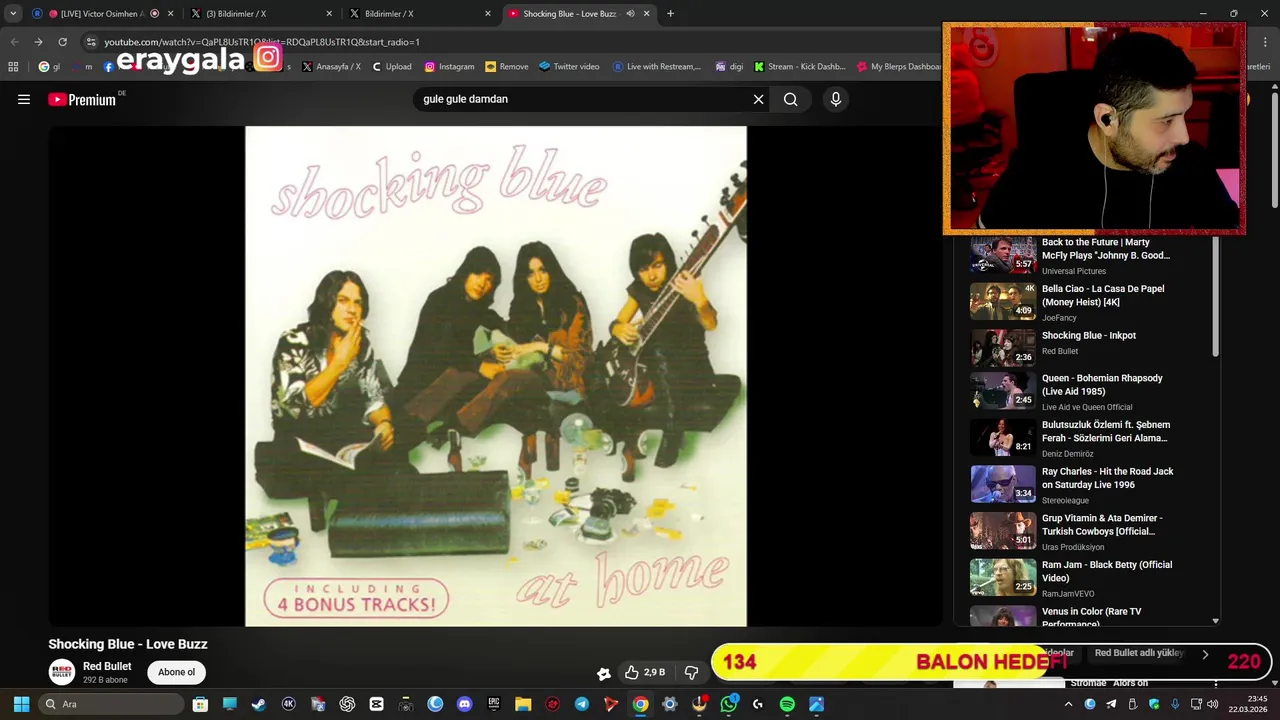Open Instagram bookmark
Screen dimensions: 1280x720
point(449,67)
